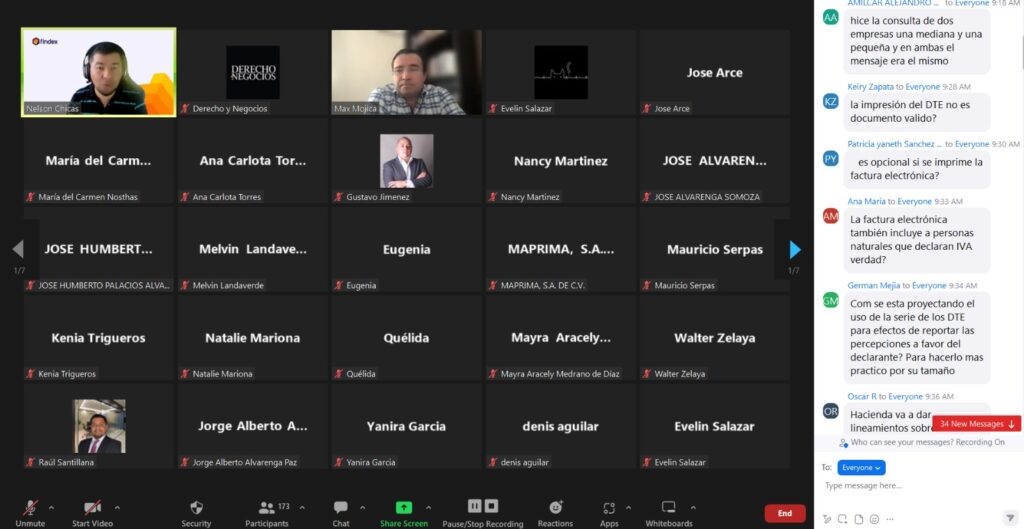Click the red End meeting button
The image size is (1024, 529).
tap(784, 513)
